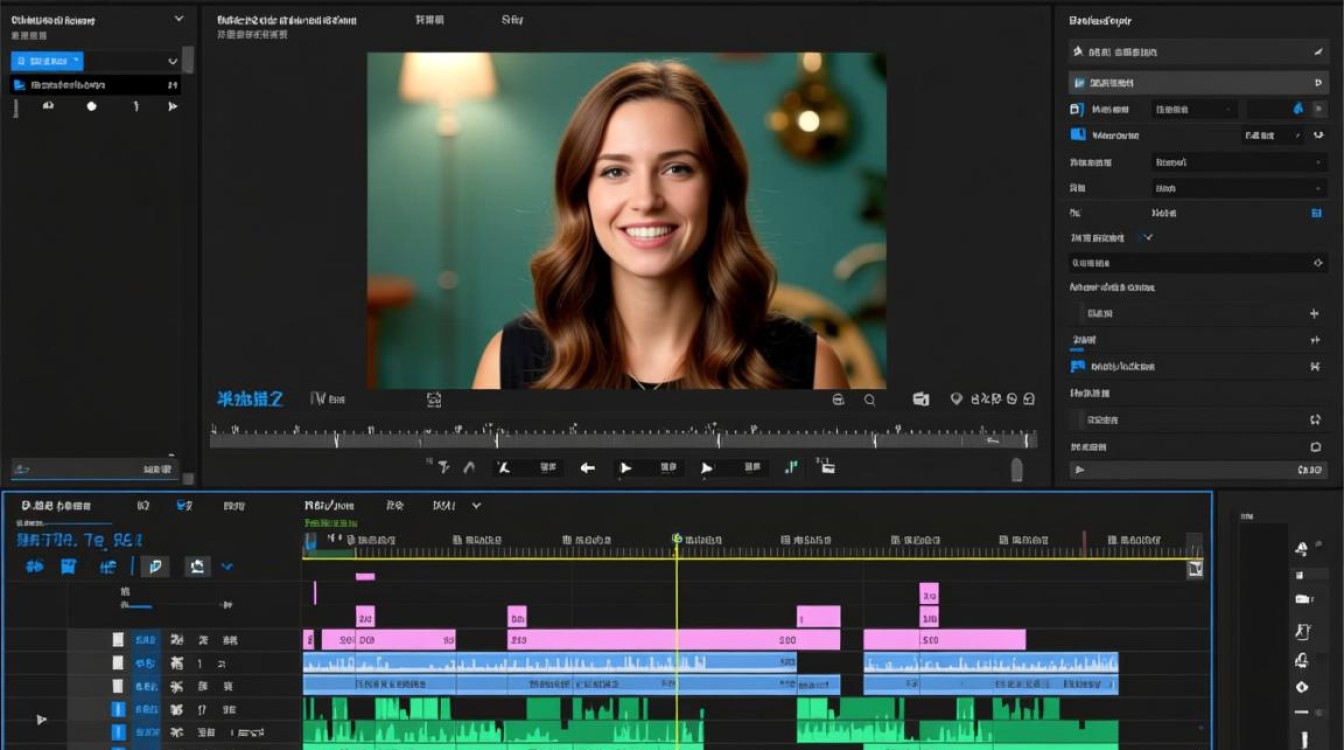Open the dropdown chevron beside the timeline header tabs
Image resolution: width=1344 pixels, height=750 pixels.
click(476, 506)
